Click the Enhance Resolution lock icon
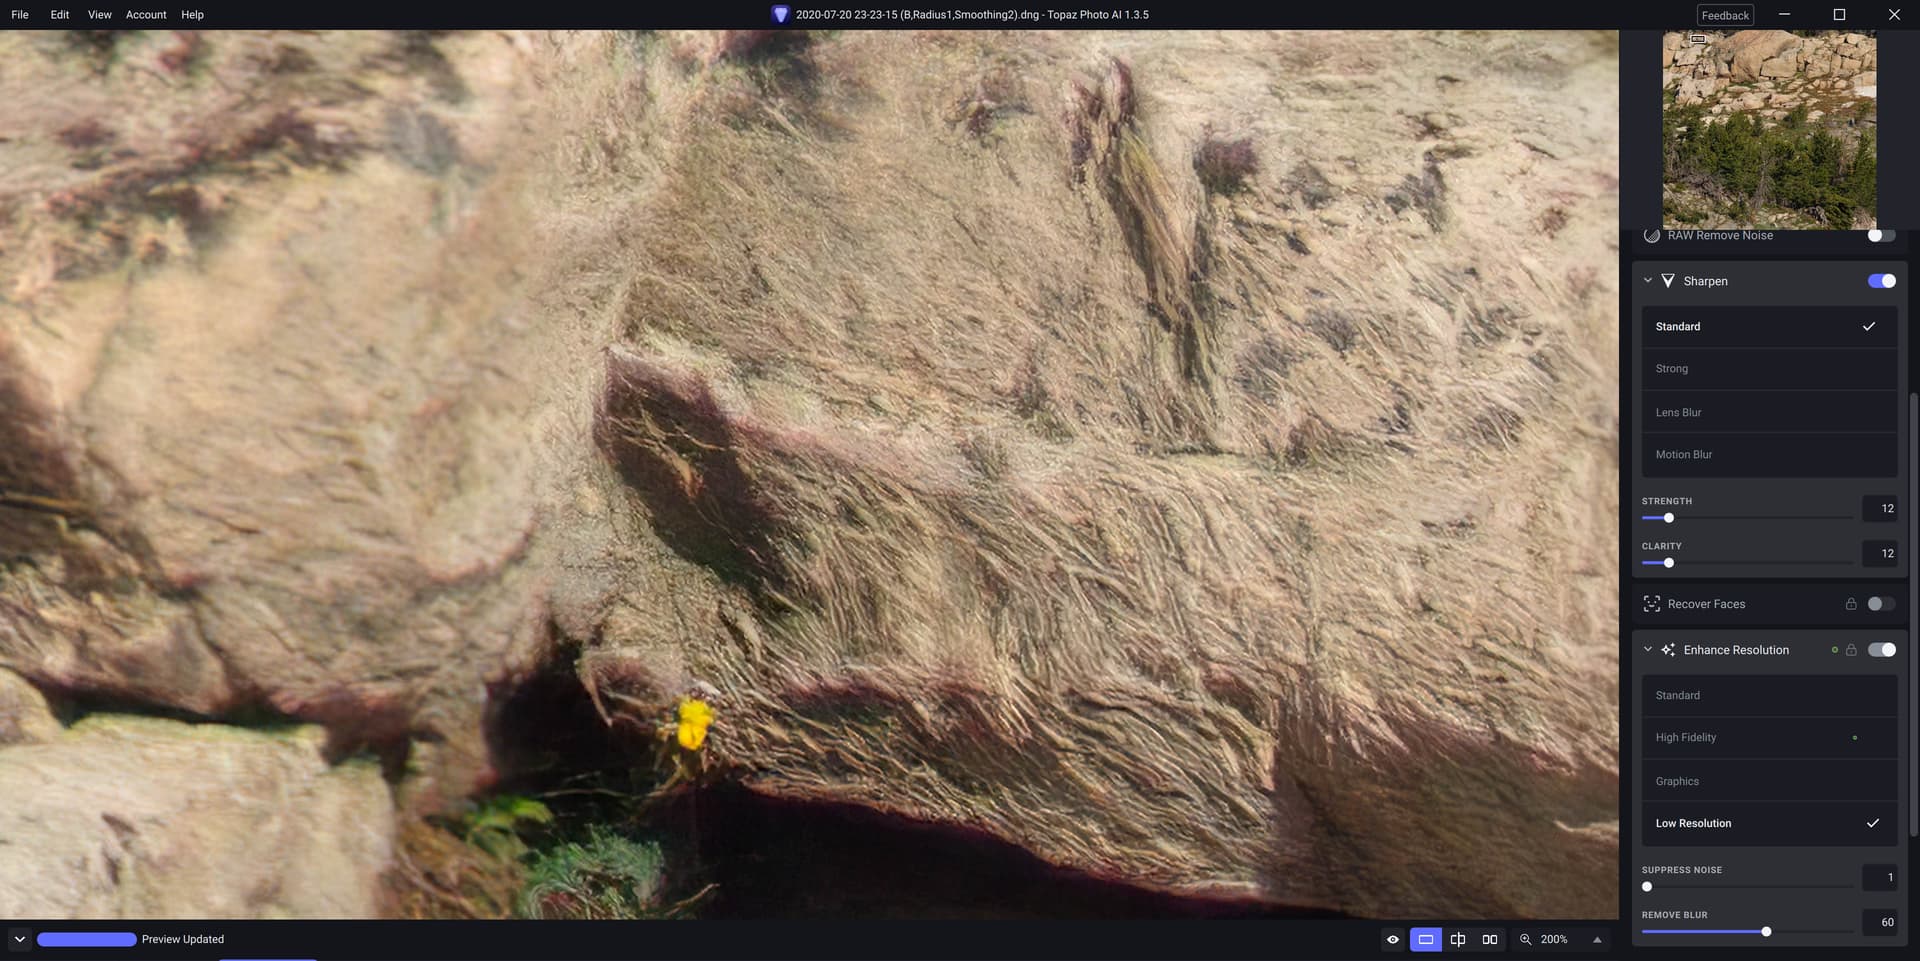The image size is (1920, 961). (x=1850, y=650)
